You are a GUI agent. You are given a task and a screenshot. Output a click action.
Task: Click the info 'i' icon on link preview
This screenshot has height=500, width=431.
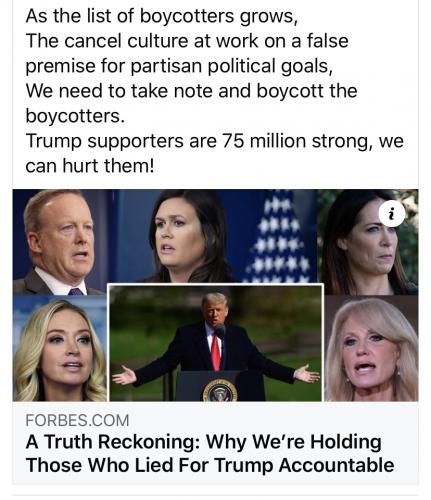[x=392, y=214]
